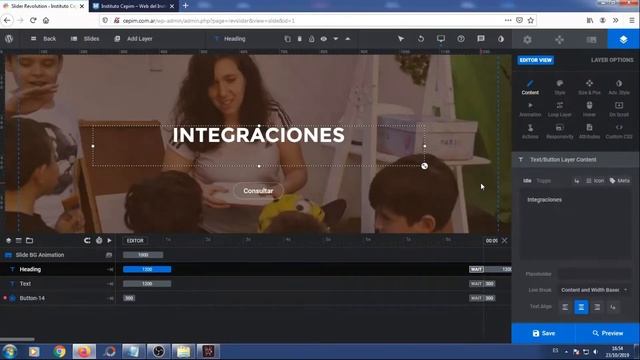Viewport: 640px width, 360px height.
Task: Open the Loop Layer options
Action: [560, 109]
